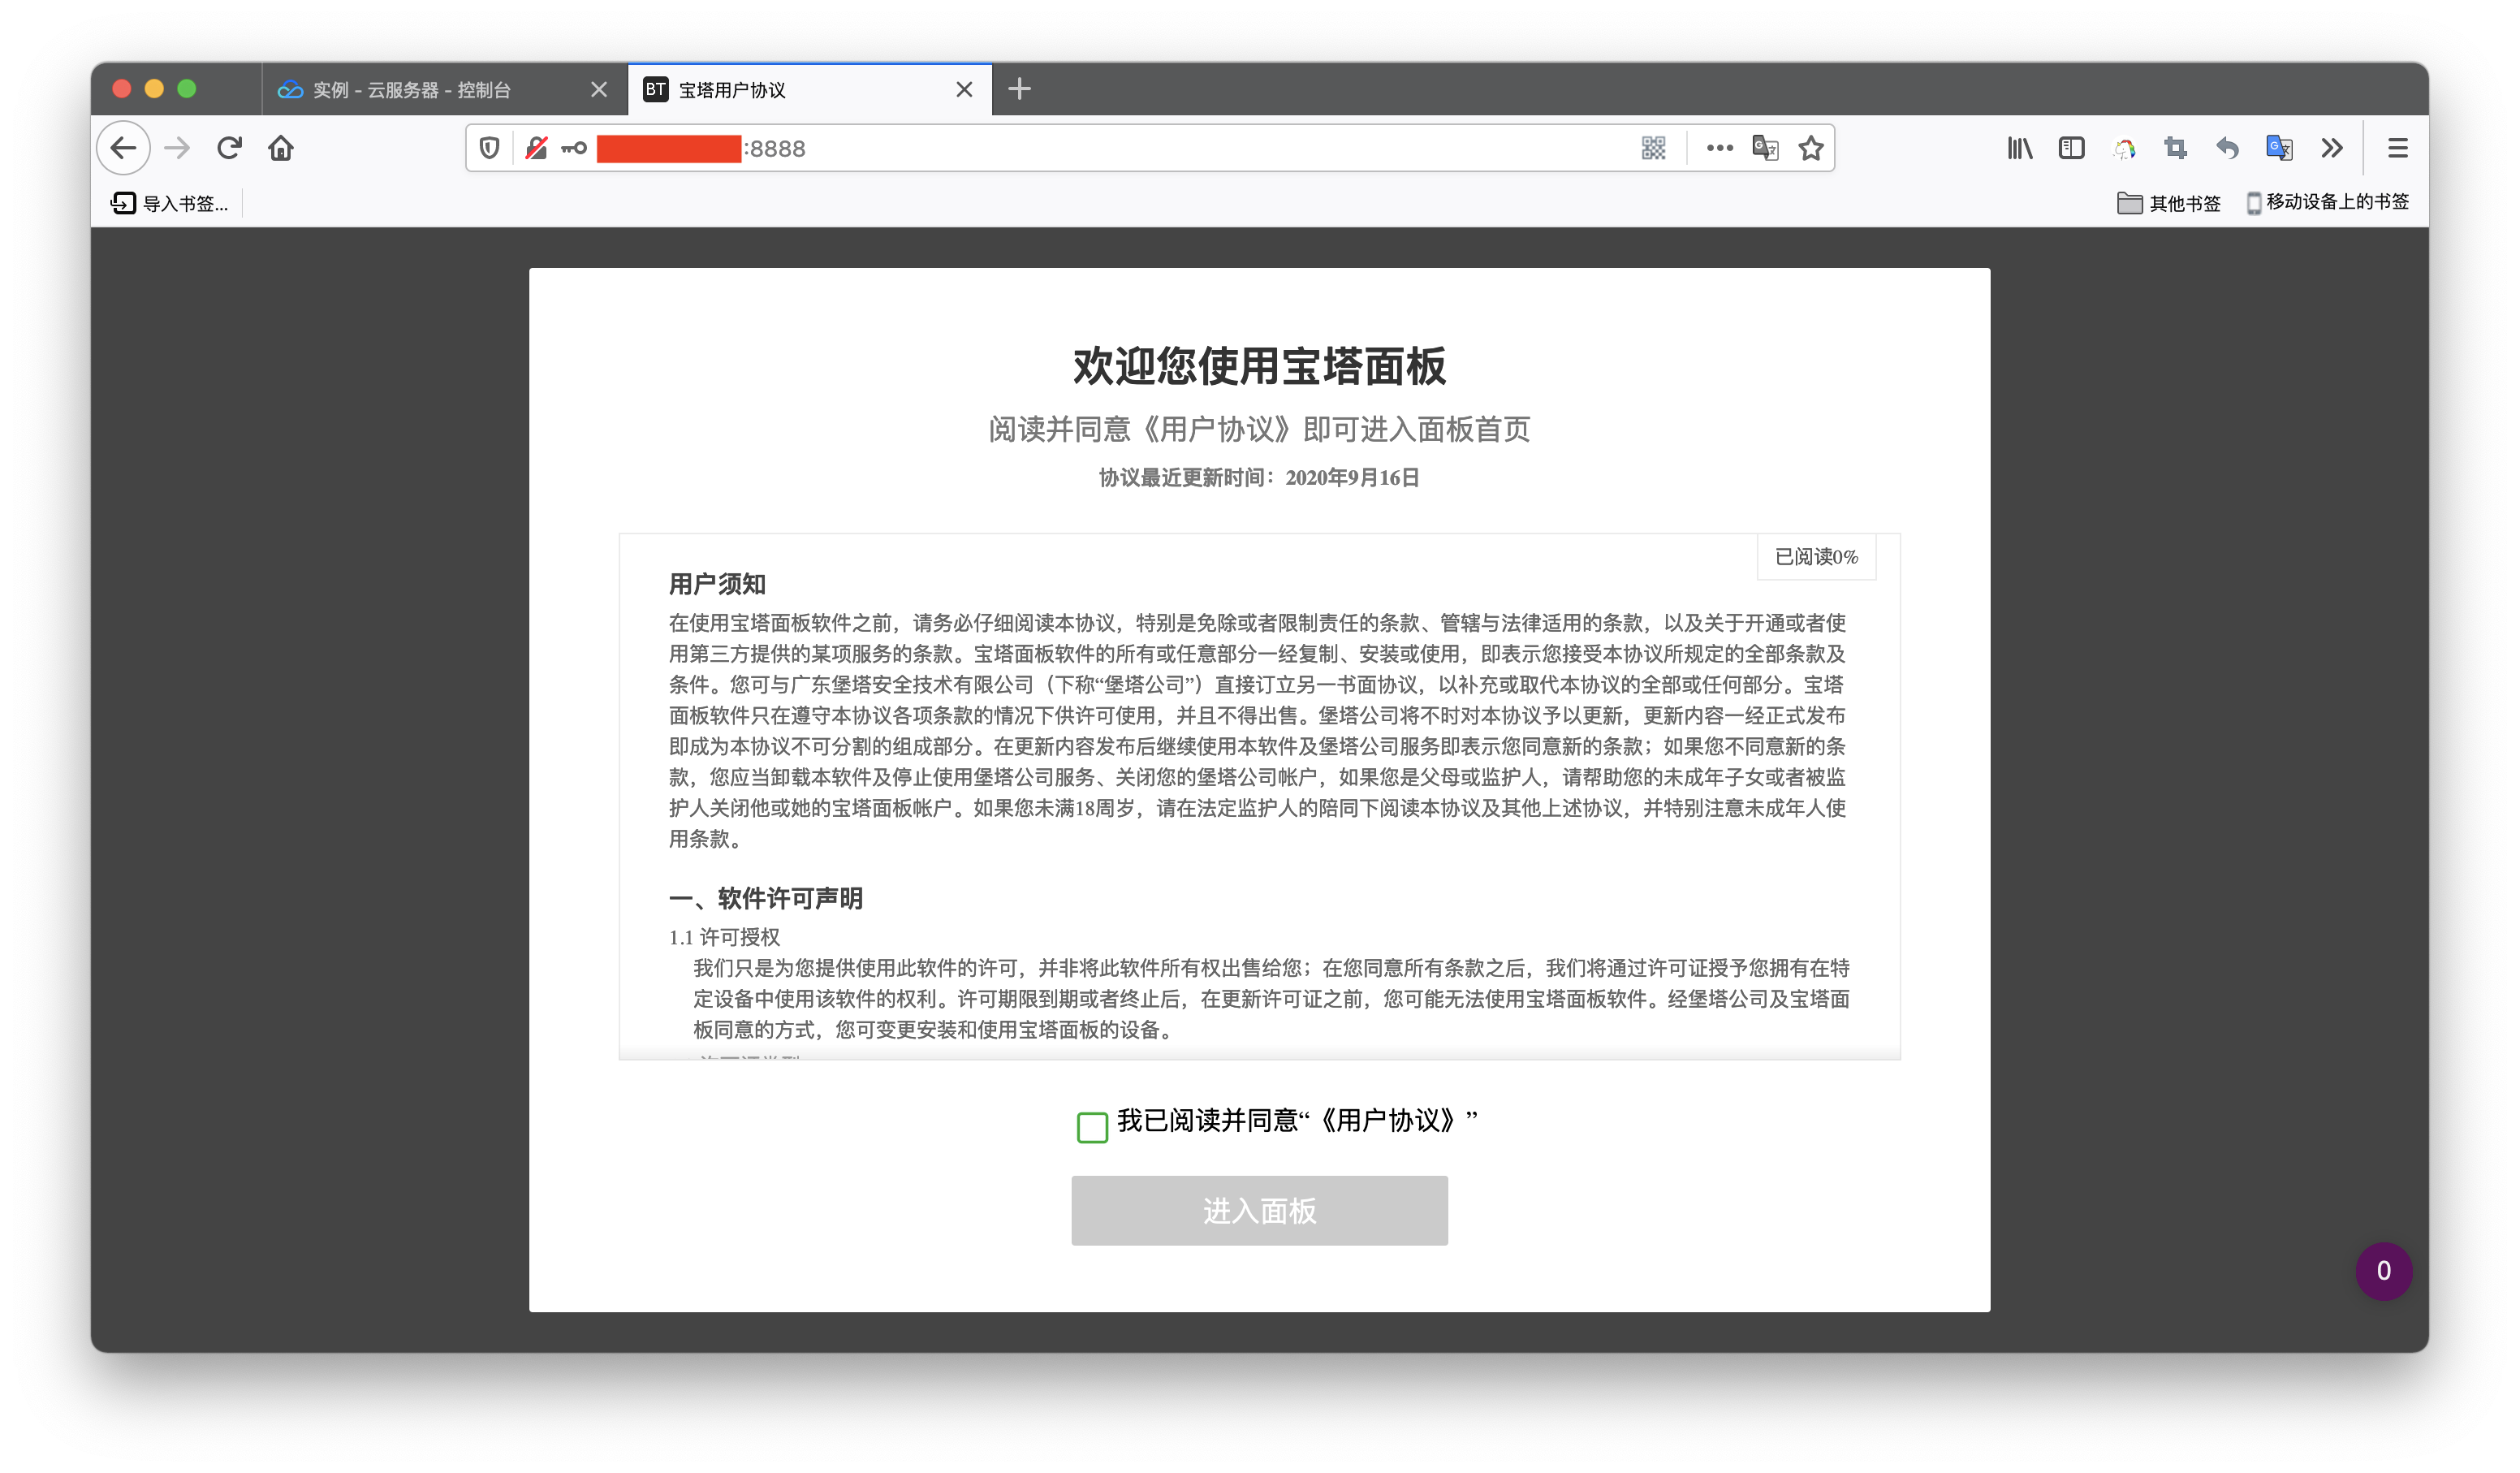
Task: Open the unicorn extension icon
Action: (x=2125, y=148)
